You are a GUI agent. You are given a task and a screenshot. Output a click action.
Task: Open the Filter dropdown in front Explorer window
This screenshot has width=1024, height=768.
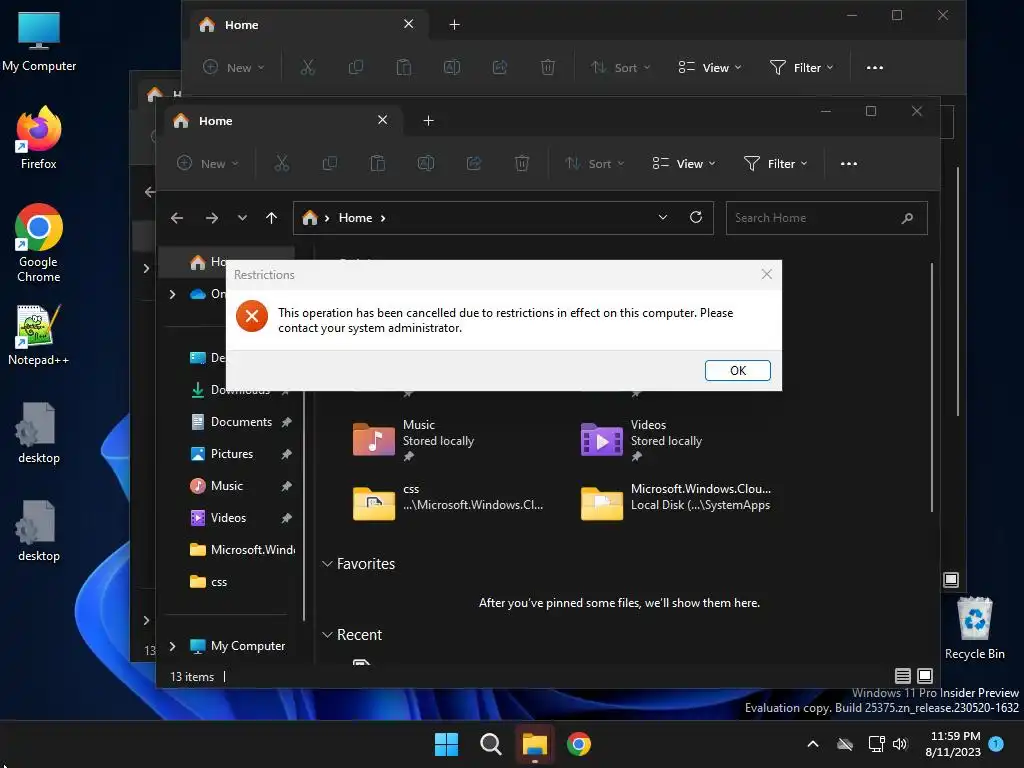[x=776, y=163]
